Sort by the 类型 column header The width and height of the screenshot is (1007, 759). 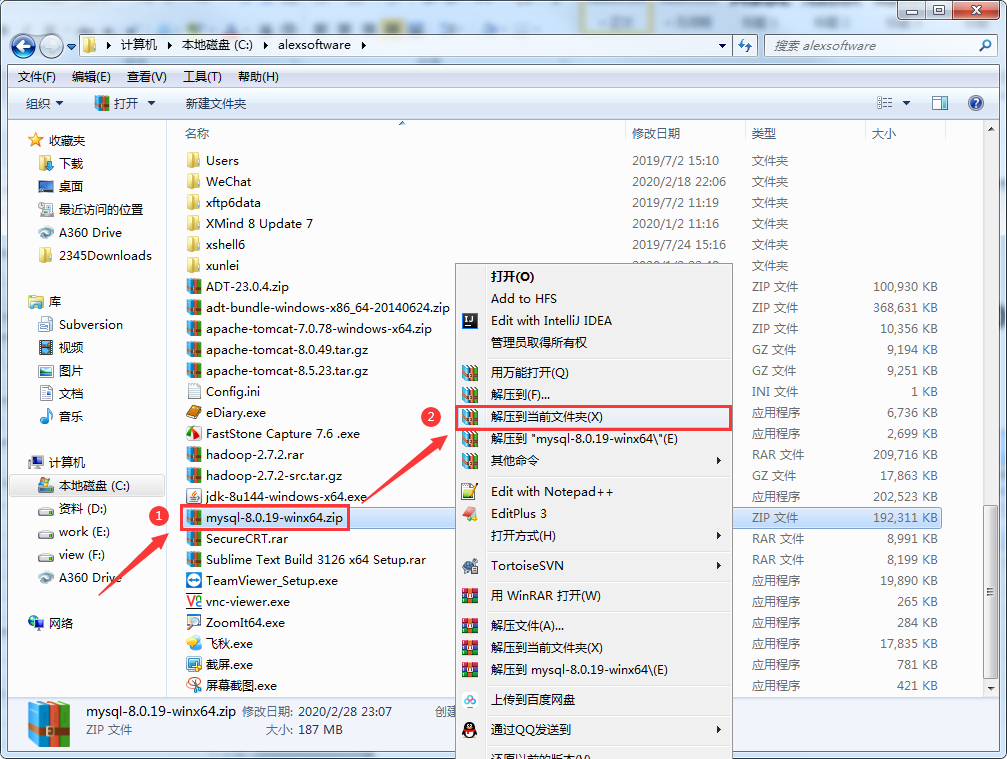[764, 134]
